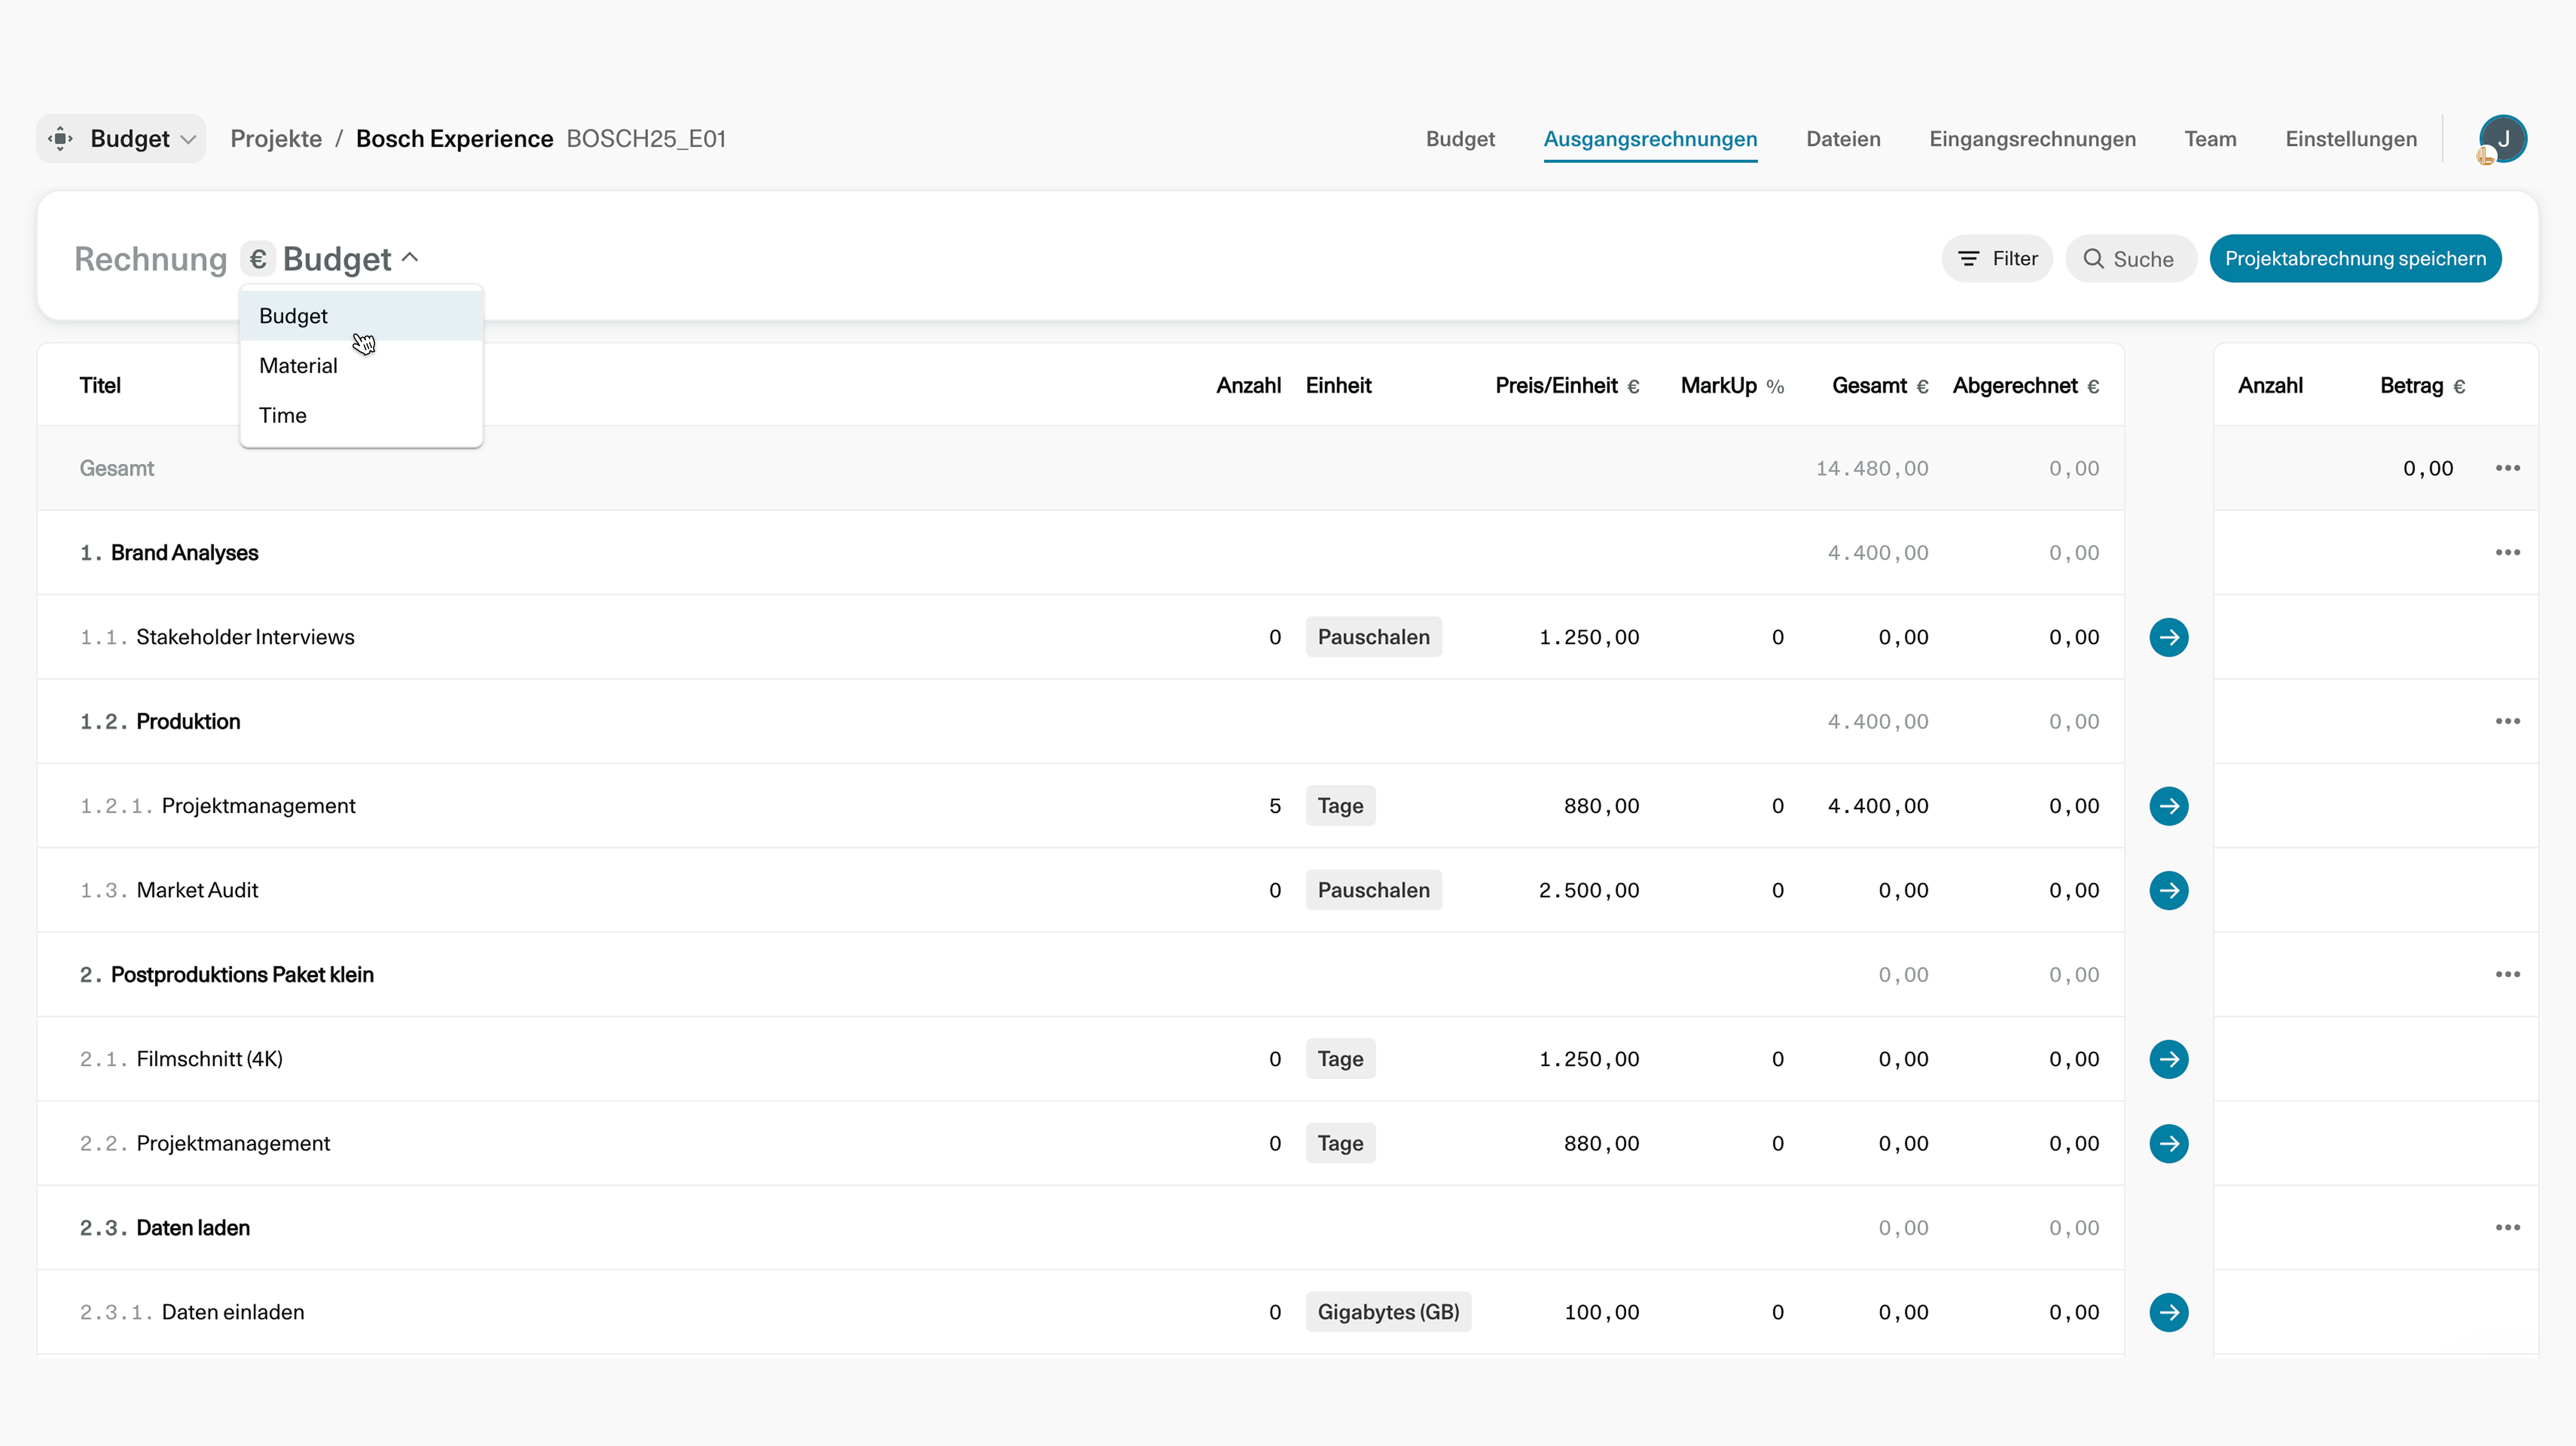This screenshot has height=1446, width=2576.
Task: Open the three-dot menu for Produktion
Action: click(2507, 721)
